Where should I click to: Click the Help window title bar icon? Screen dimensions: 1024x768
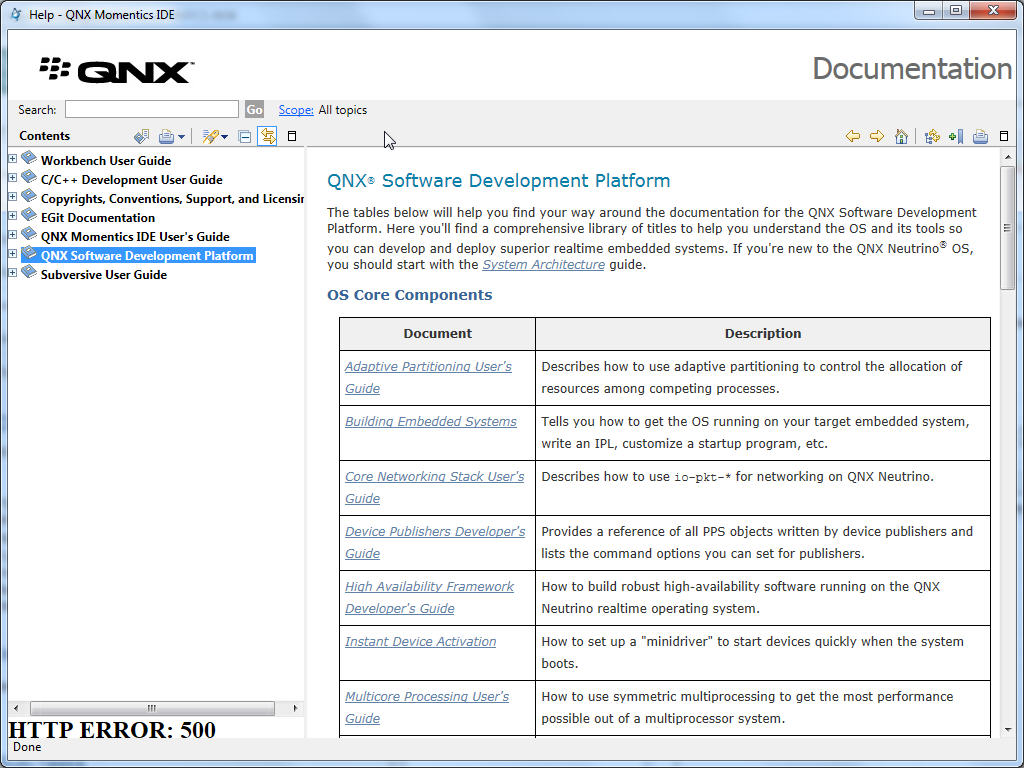(16, 14)
